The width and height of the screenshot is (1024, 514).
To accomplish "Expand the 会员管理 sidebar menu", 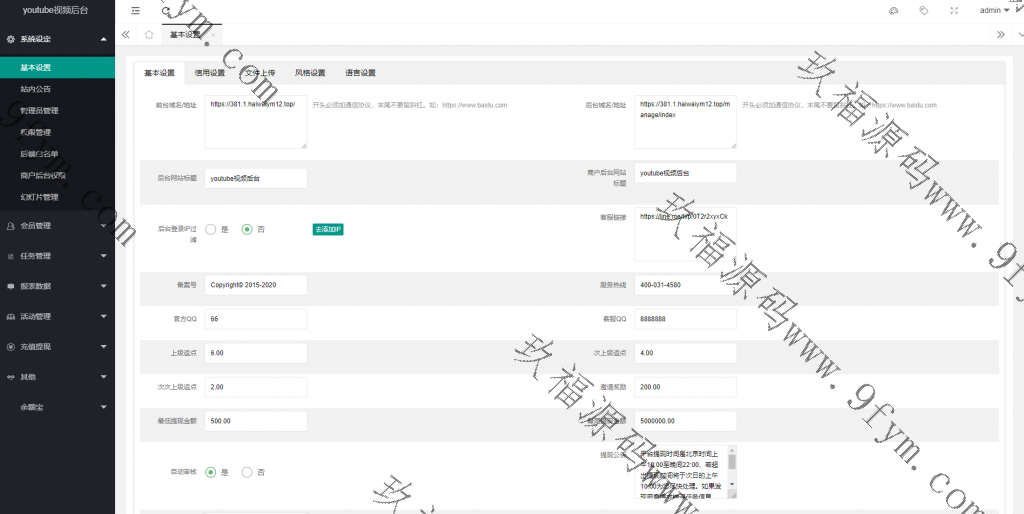I will (57, 226).
